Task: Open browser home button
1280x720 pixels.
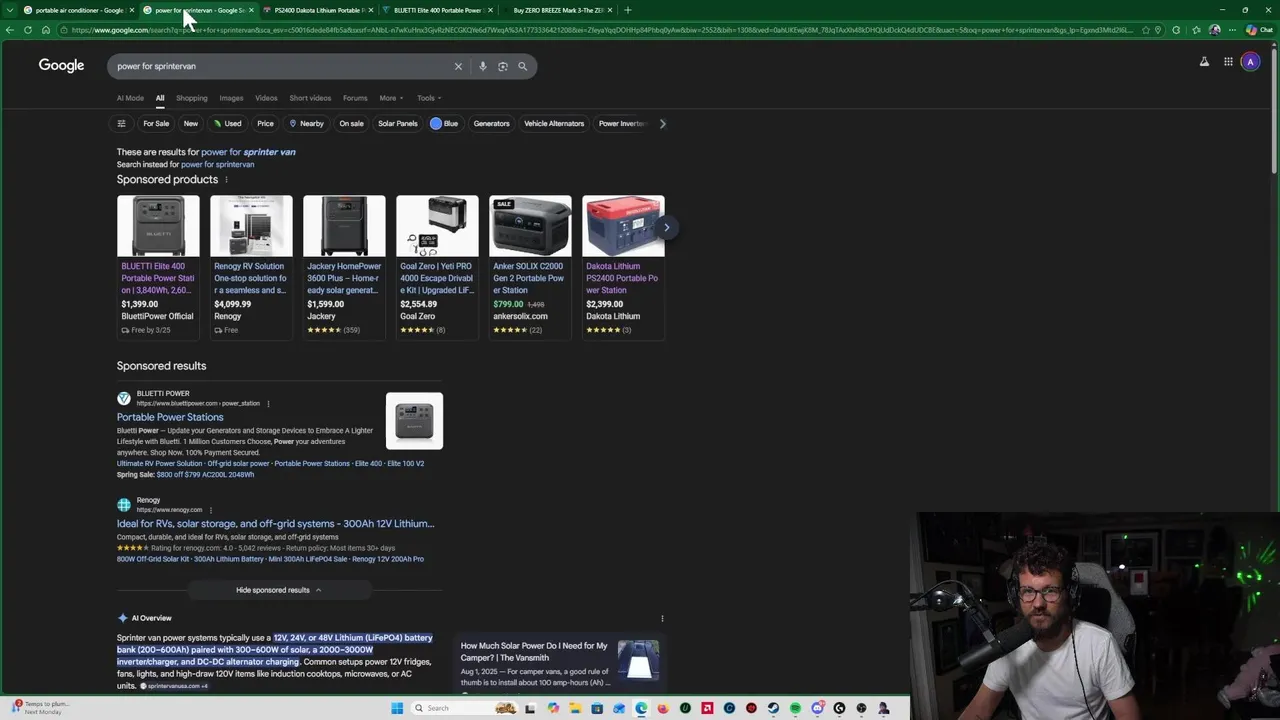Action: pyautogui.click(x=45, y=30)
